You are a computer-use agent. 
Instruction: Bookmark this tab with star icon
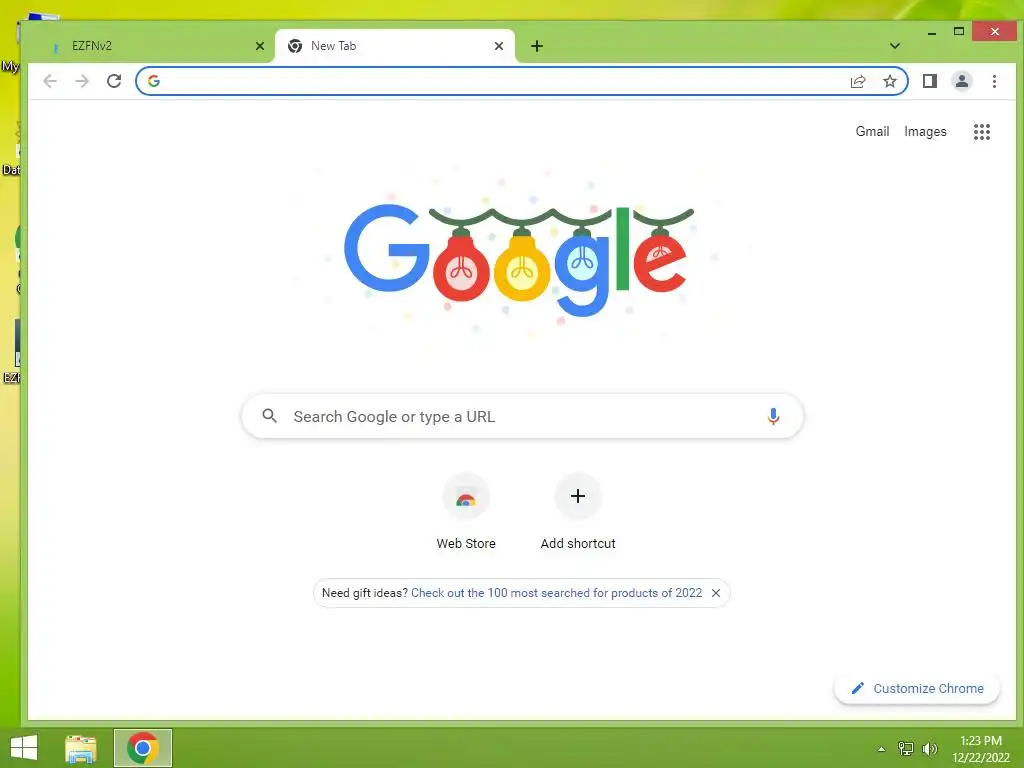[x=889, y=81]
